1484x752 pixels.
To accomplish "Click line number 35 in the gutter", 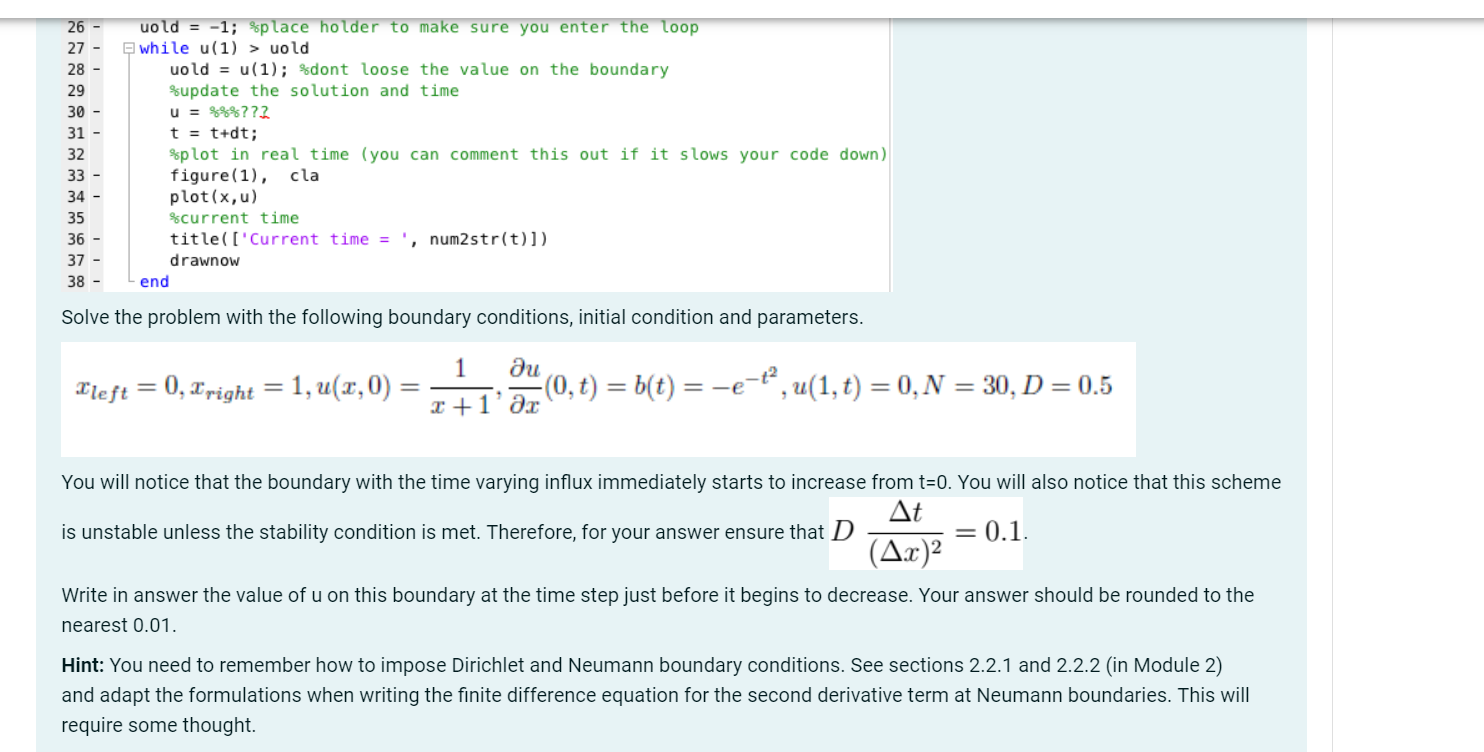I will click(77, 218).
